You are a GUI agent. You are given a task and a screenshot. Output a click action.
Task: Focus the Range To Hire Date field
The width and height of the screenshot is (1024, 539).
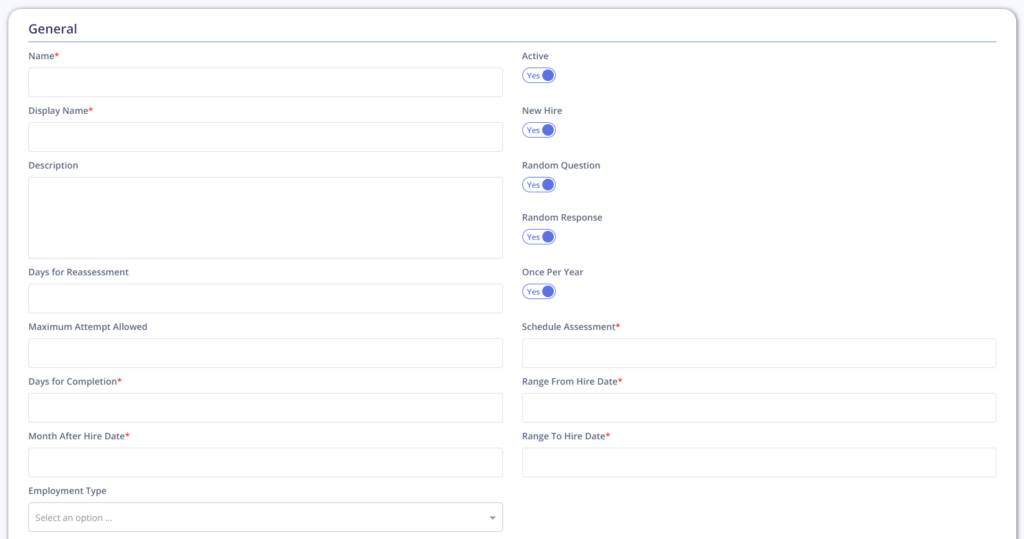click(x=759, y=463)
